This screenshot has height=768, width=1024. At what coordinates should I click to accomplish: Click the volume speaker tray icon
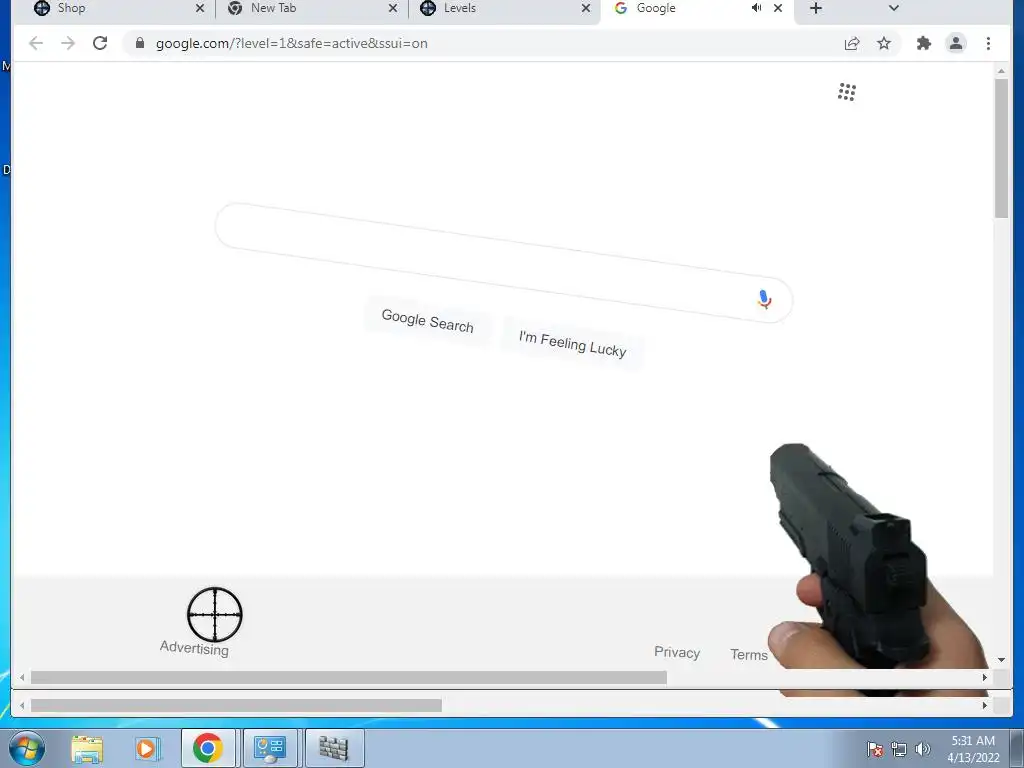pyautogui.click(x=923, y=749)
